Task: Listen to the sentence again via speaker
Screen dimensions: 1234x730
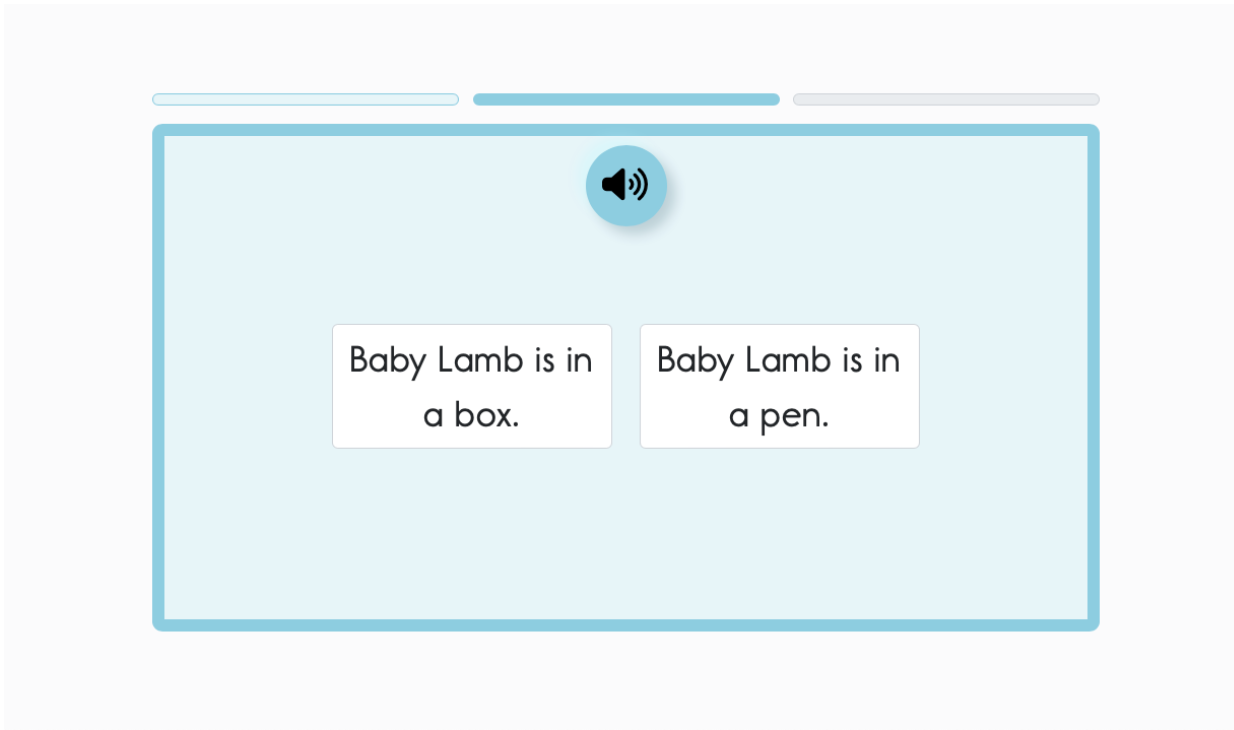Action: coord(626,185)
